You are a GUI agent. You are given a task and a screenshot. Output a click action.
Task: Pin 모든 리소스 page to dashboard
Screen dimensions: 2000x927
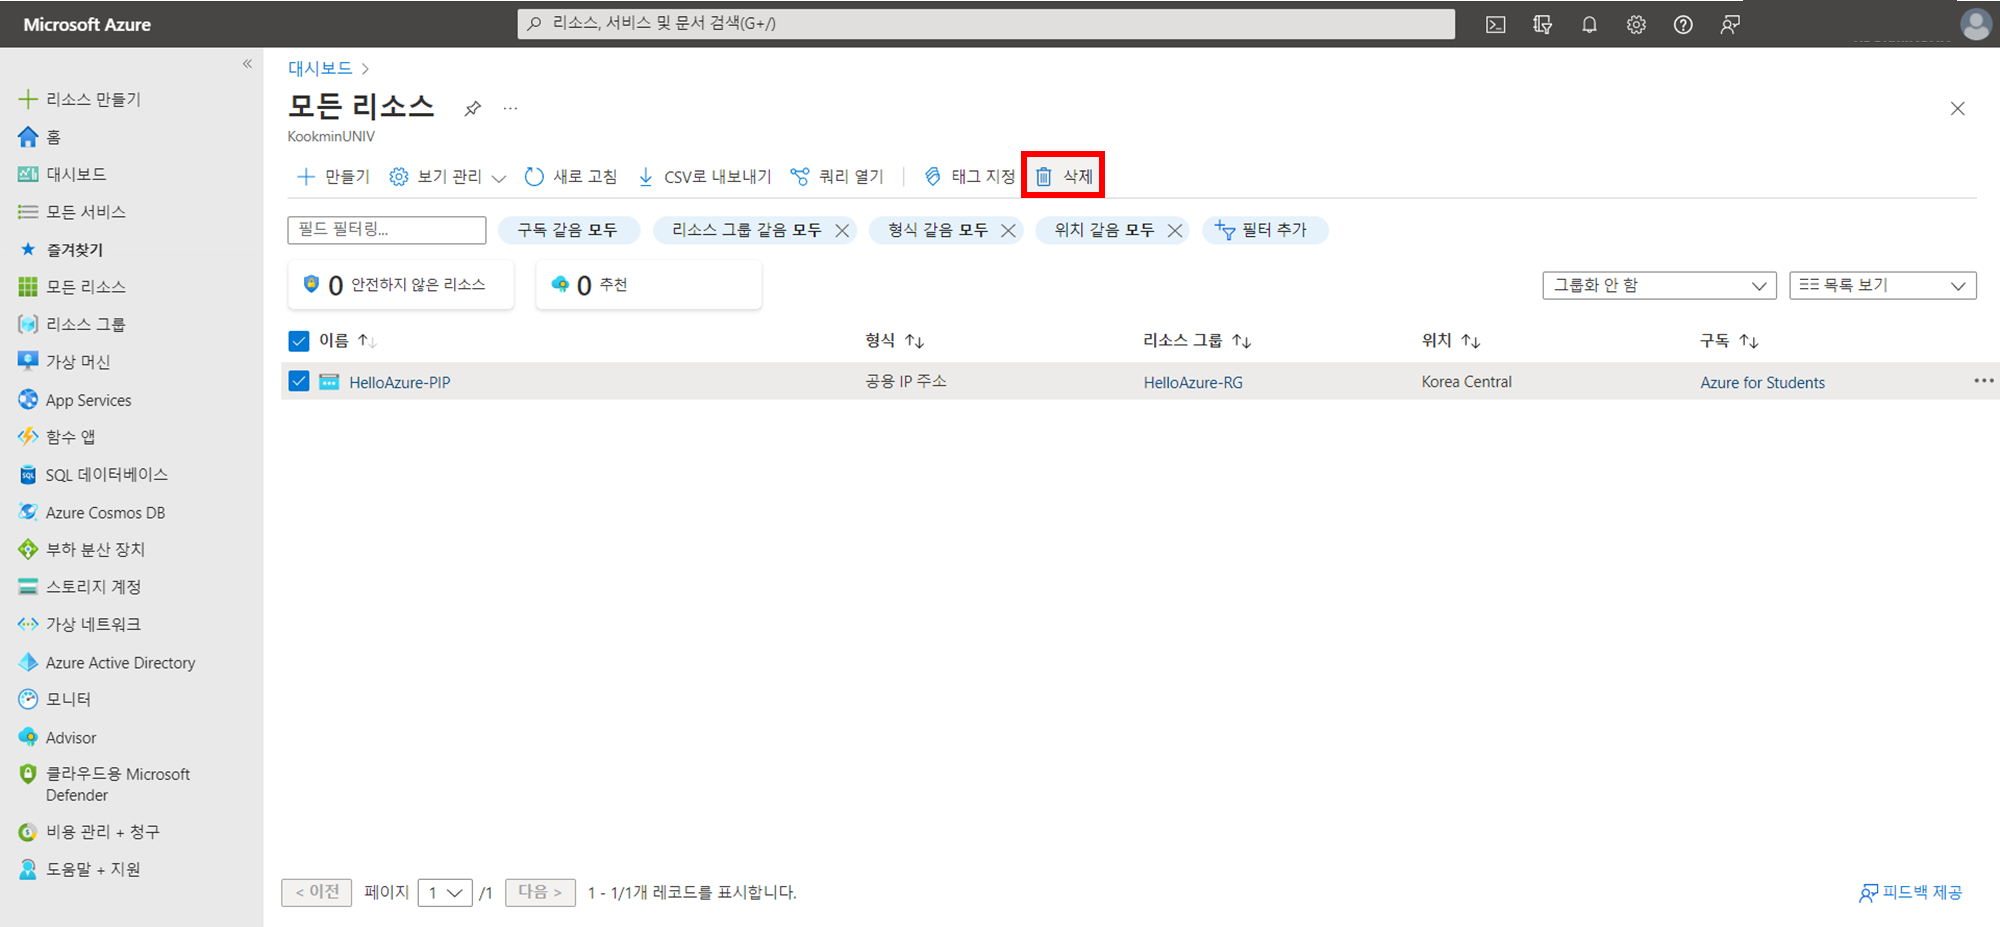coord(472,108)
